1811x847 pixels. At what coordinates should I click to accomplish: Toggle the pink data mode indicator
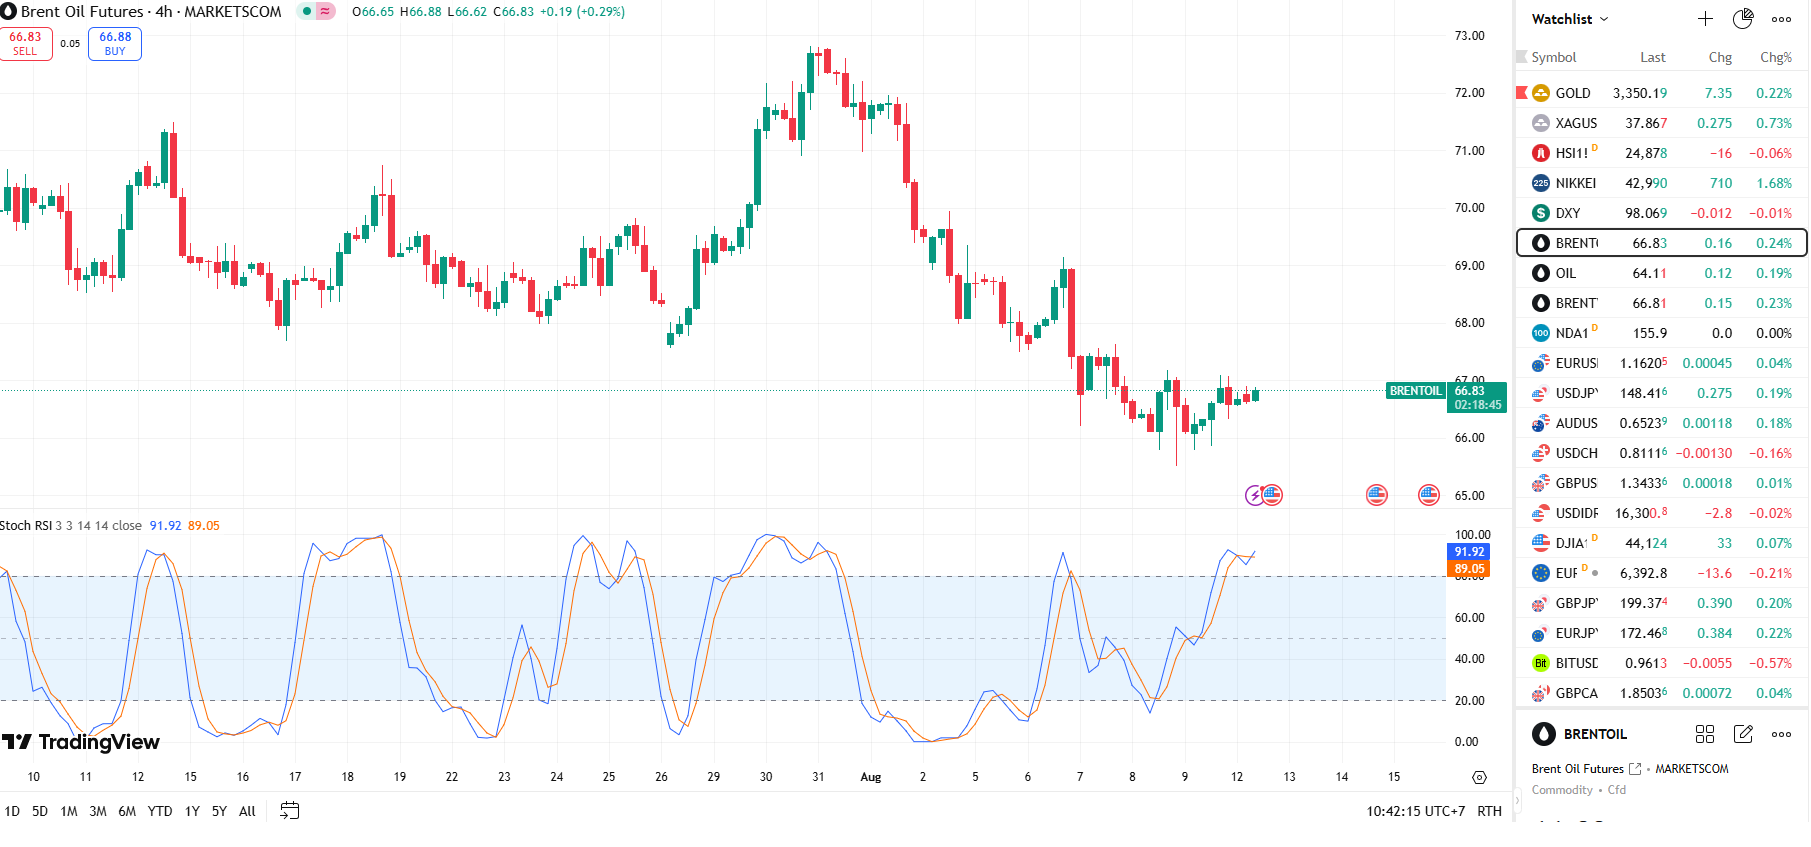tap(326, 12)
